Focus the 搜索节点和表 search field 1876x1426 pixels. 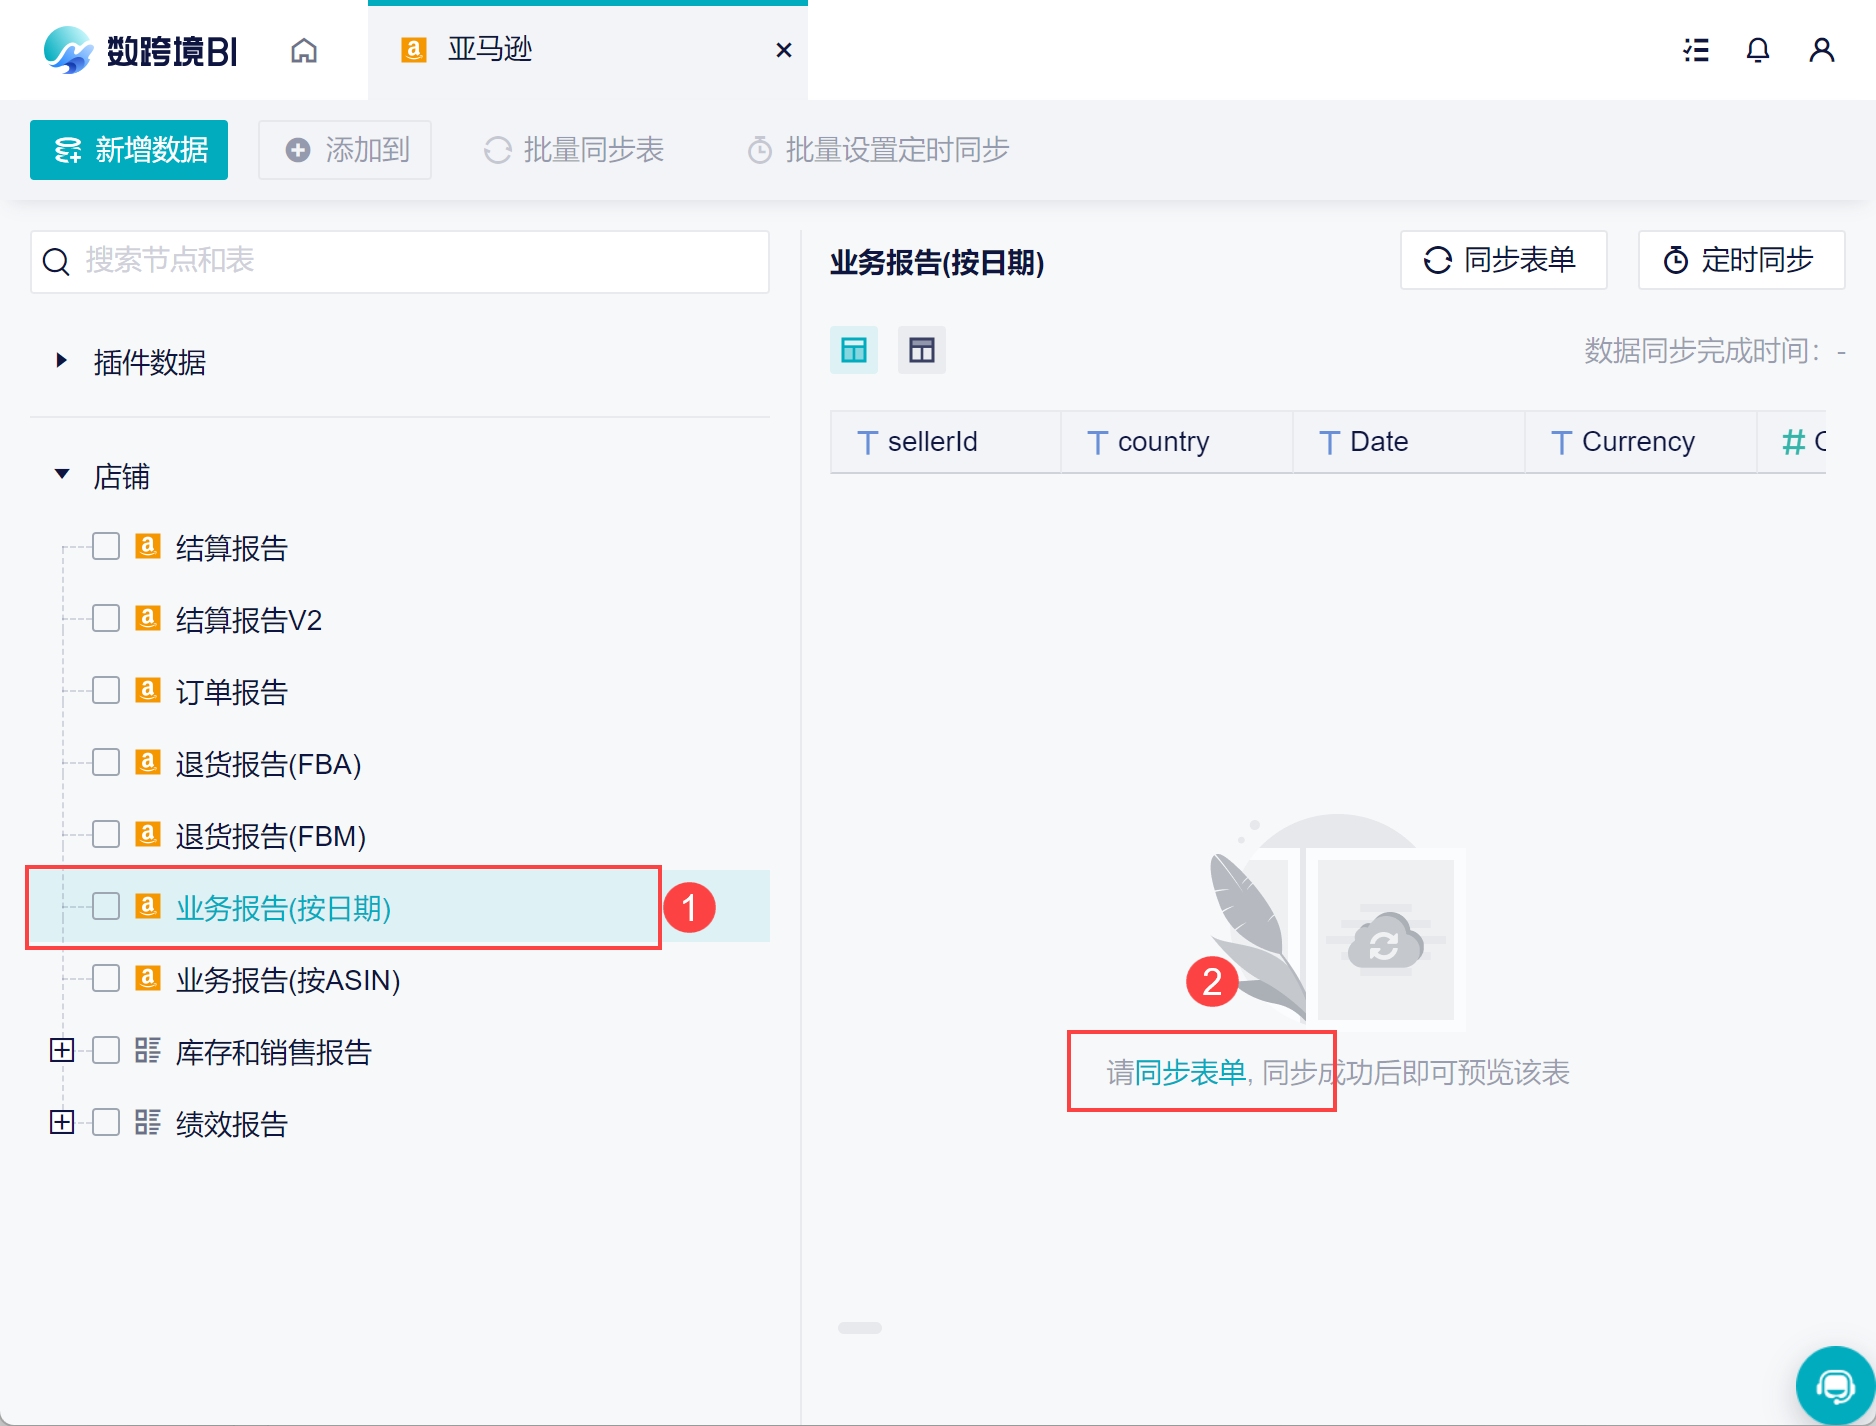(x=400, y=261)
